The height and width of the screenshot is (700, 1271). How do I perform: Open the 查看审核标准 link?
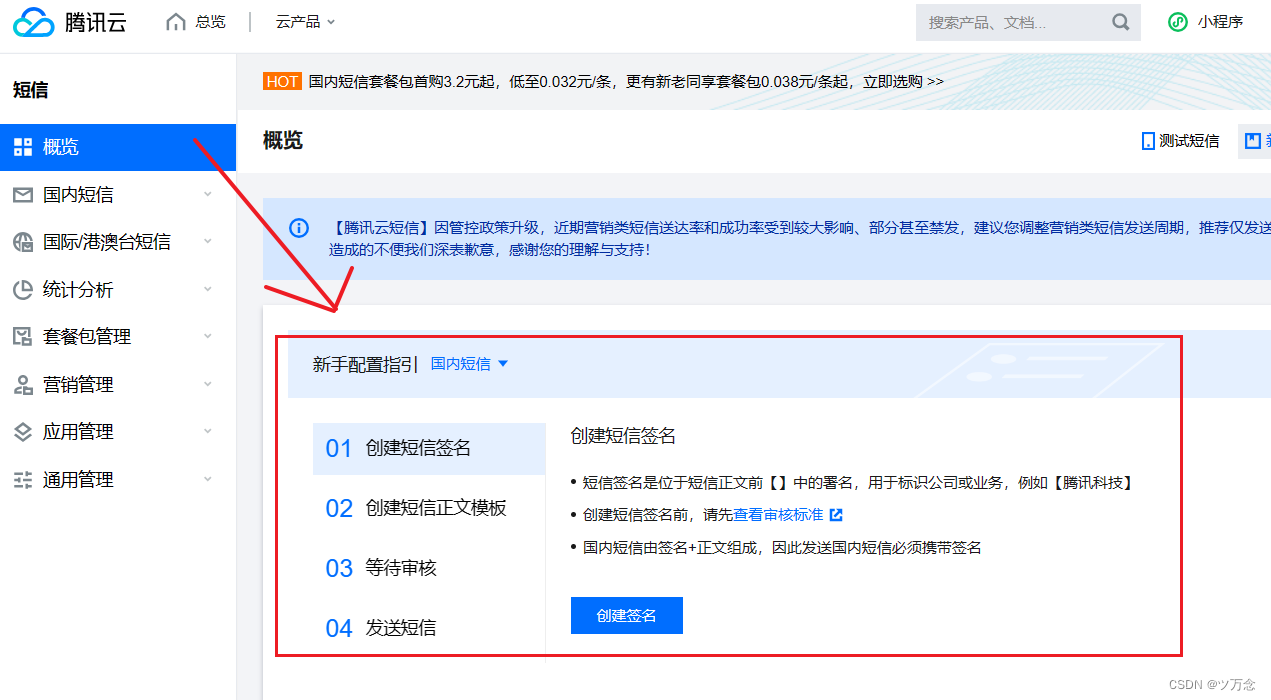(779, 515)
